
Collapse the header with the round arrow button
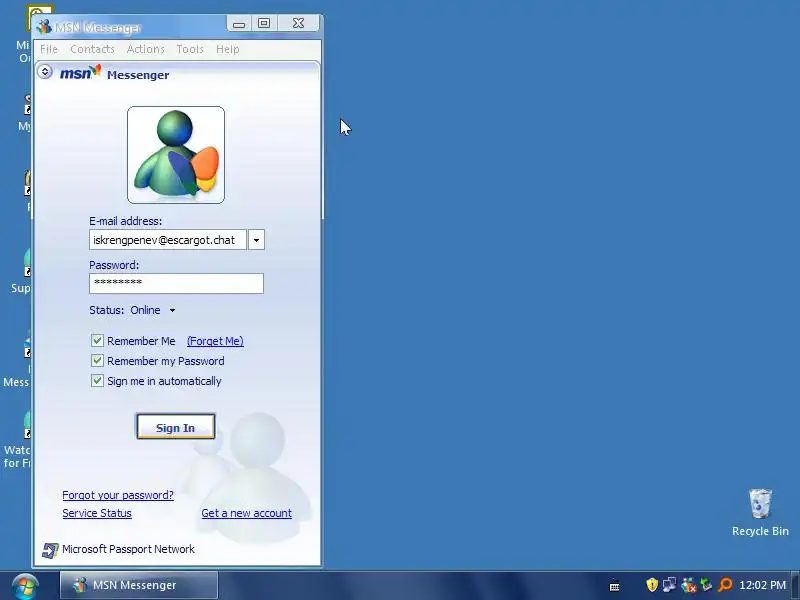[45, 72]
